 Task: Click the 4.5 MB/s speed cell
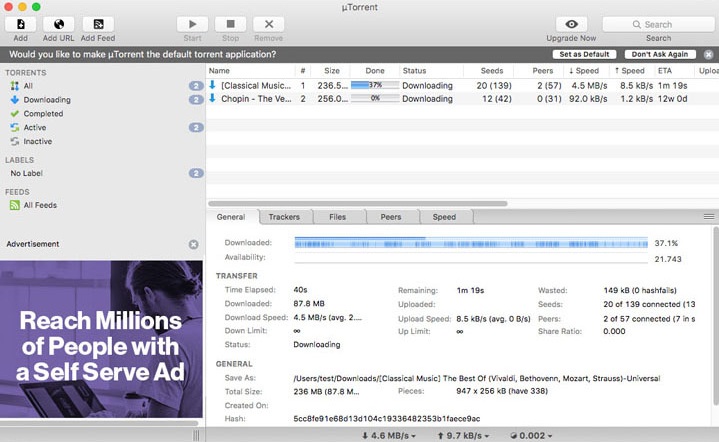[589, 85]
